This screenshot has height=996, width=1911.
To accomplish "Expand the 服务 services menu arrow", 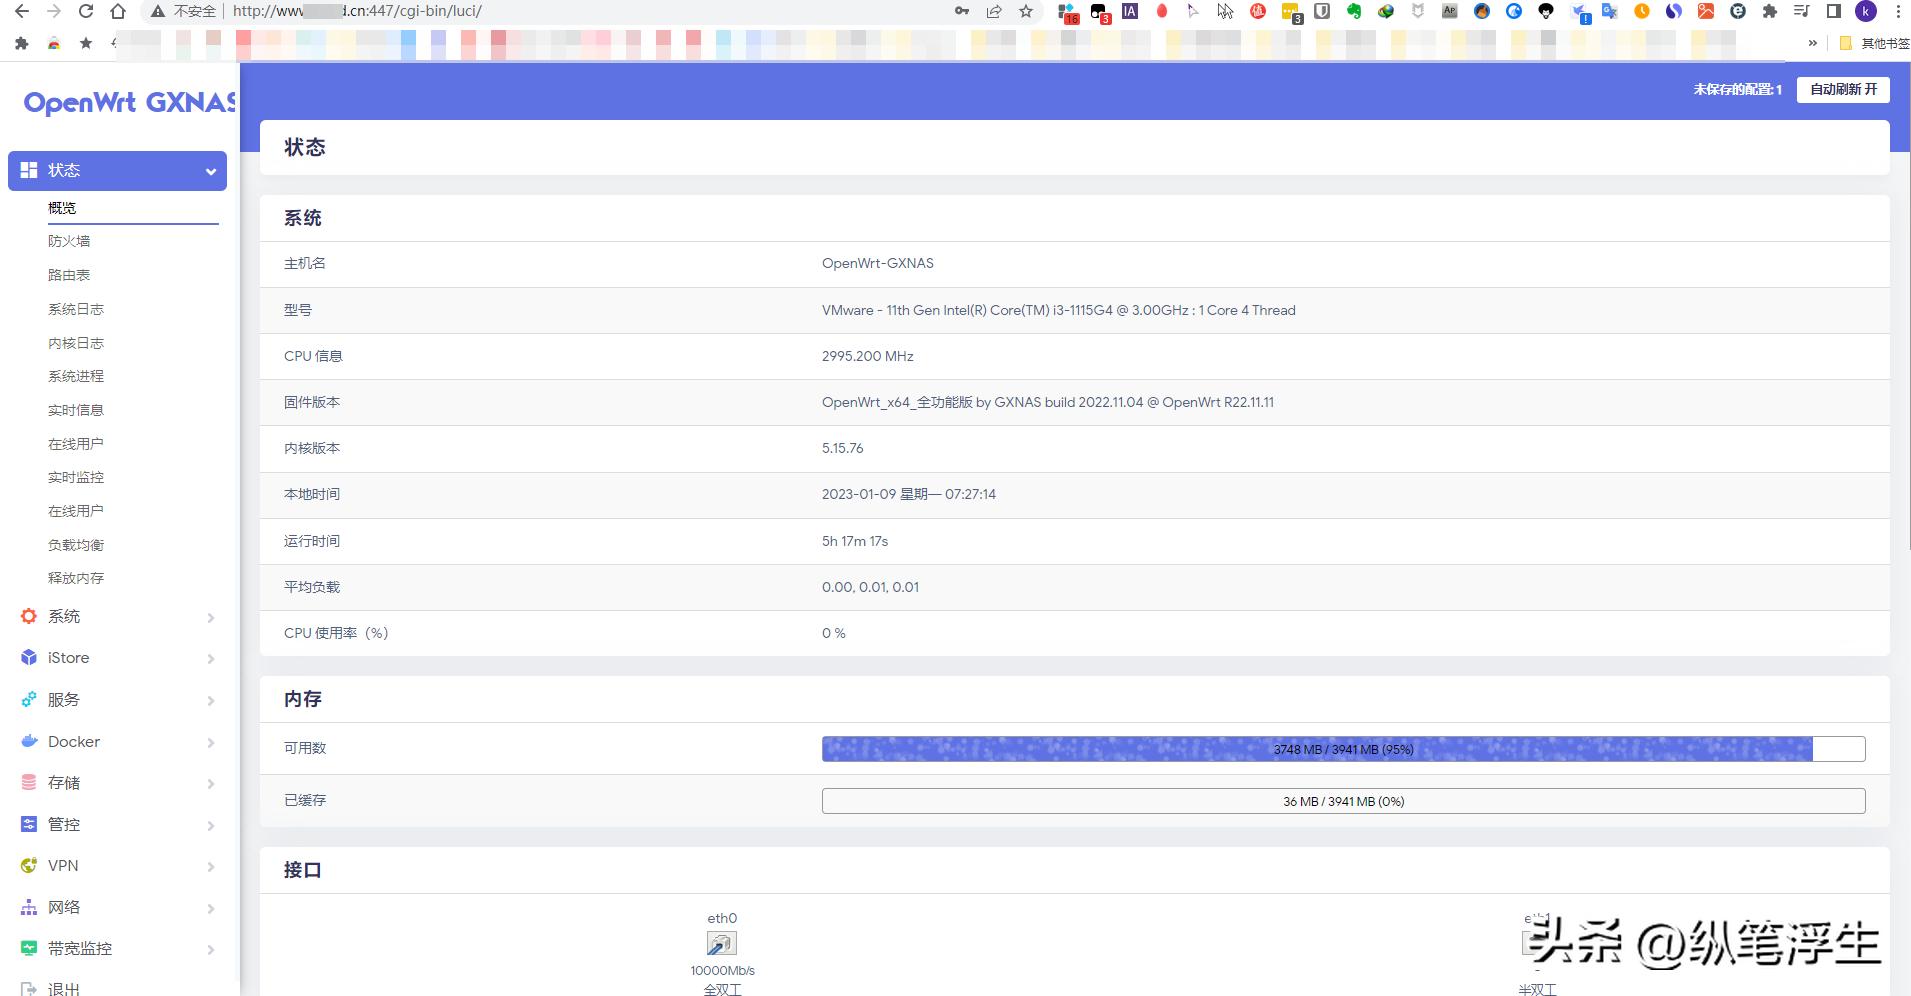I will tap(211, 700).
